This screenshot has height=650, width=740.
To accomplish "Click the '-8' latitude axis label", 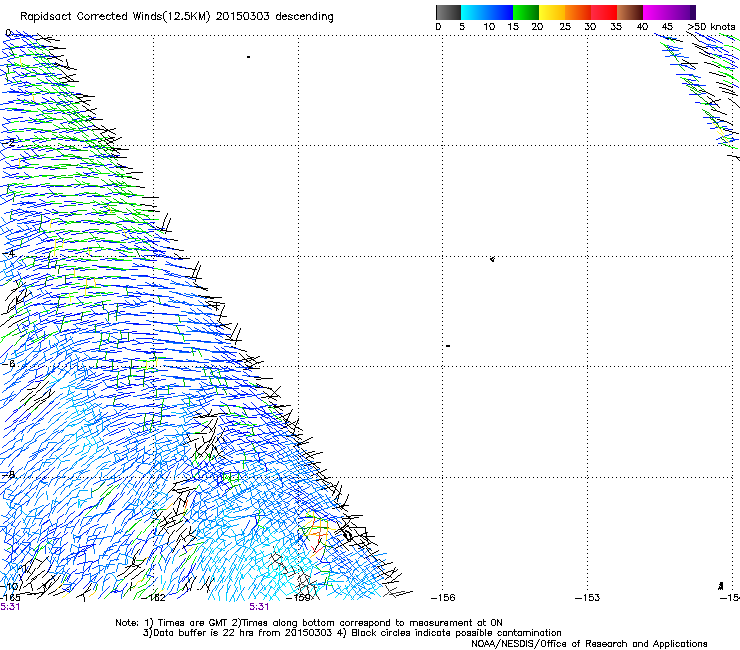I will (x=9, y=475).
